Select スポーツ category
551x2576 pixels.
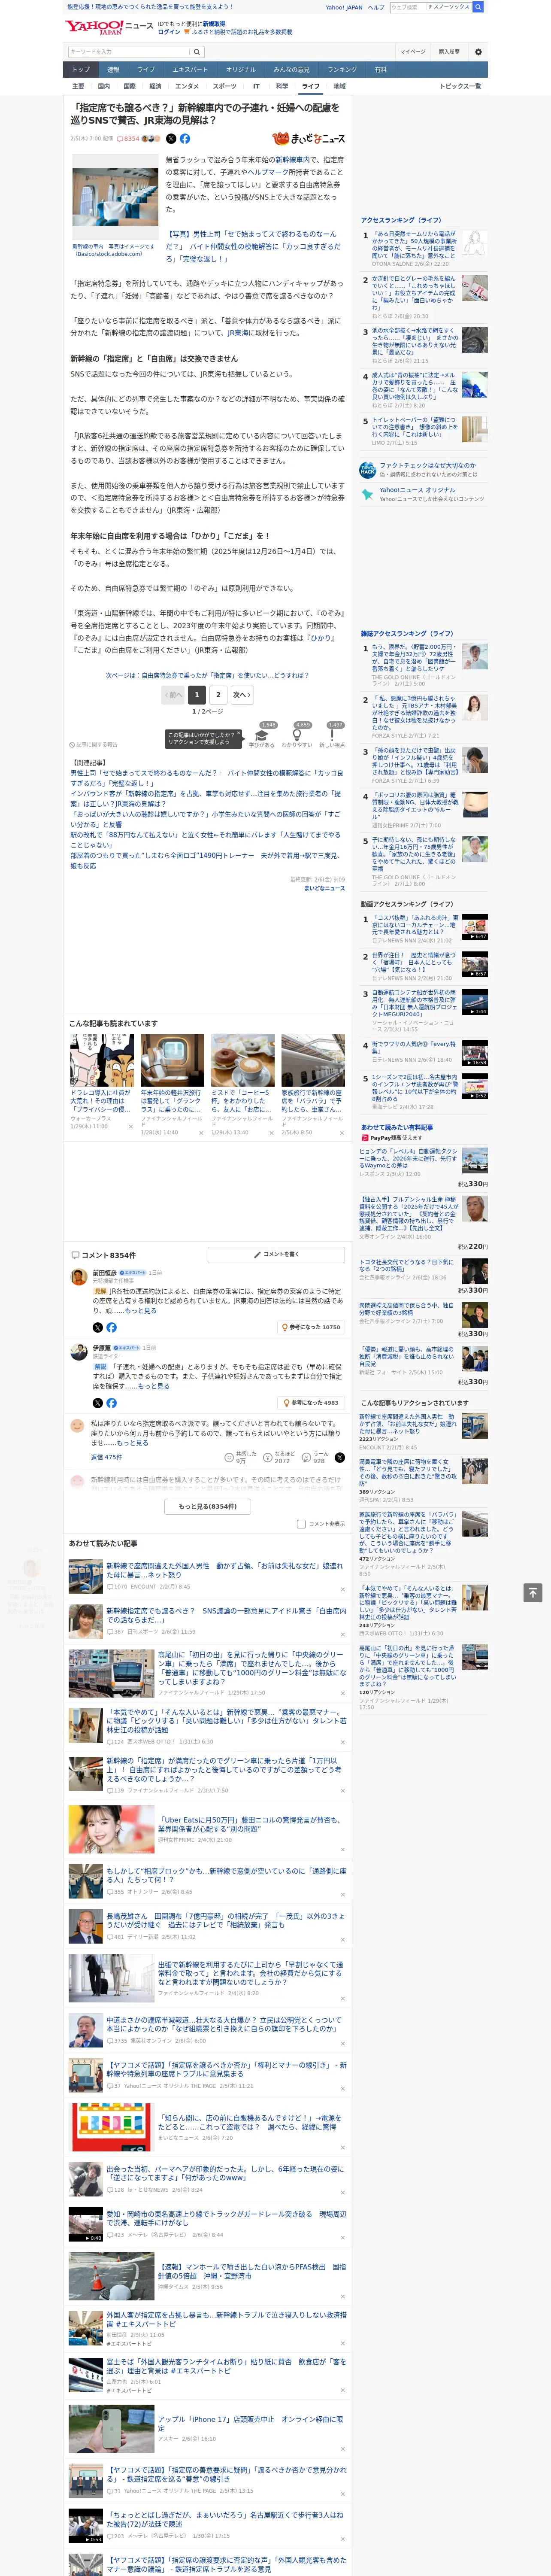pos(225,86)
